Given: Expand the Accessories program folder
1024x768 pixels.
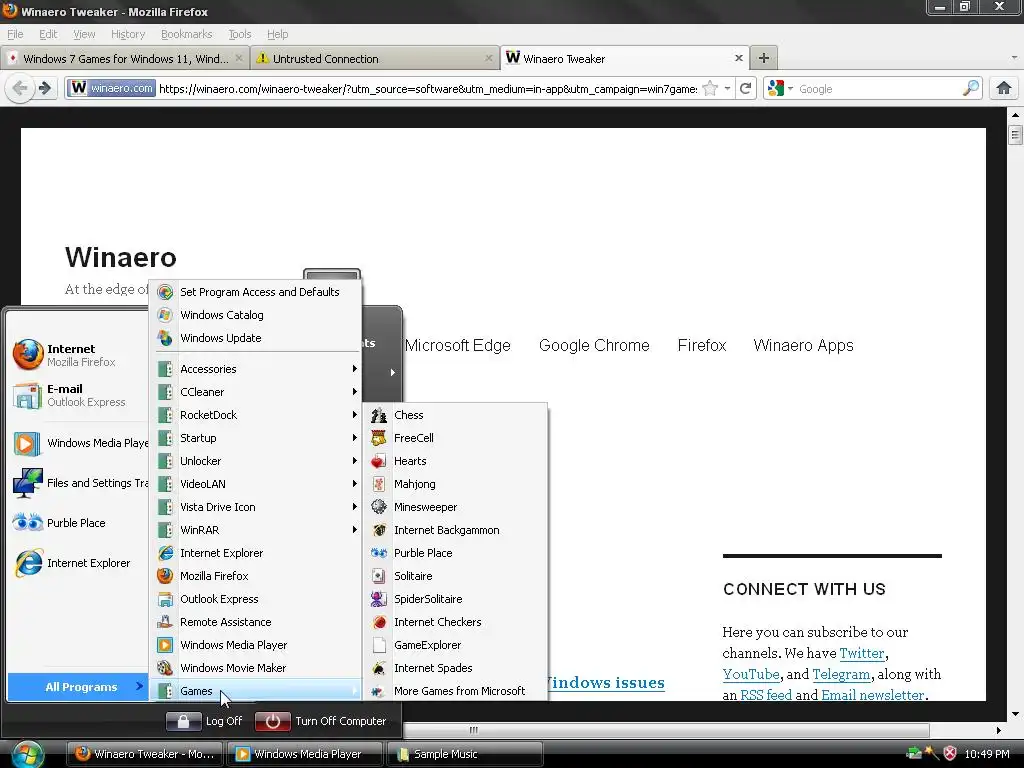Looking at the screenshot, I should pyautogui.click(x=257, y=369).
